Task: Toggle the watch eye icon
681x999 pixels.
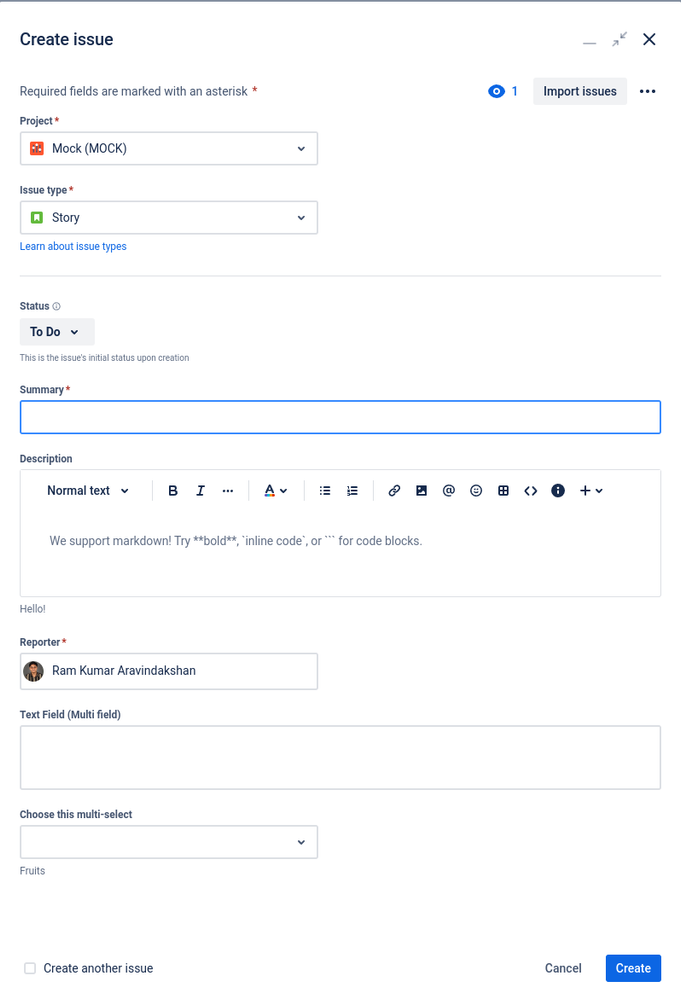Action: click(496, 91)
